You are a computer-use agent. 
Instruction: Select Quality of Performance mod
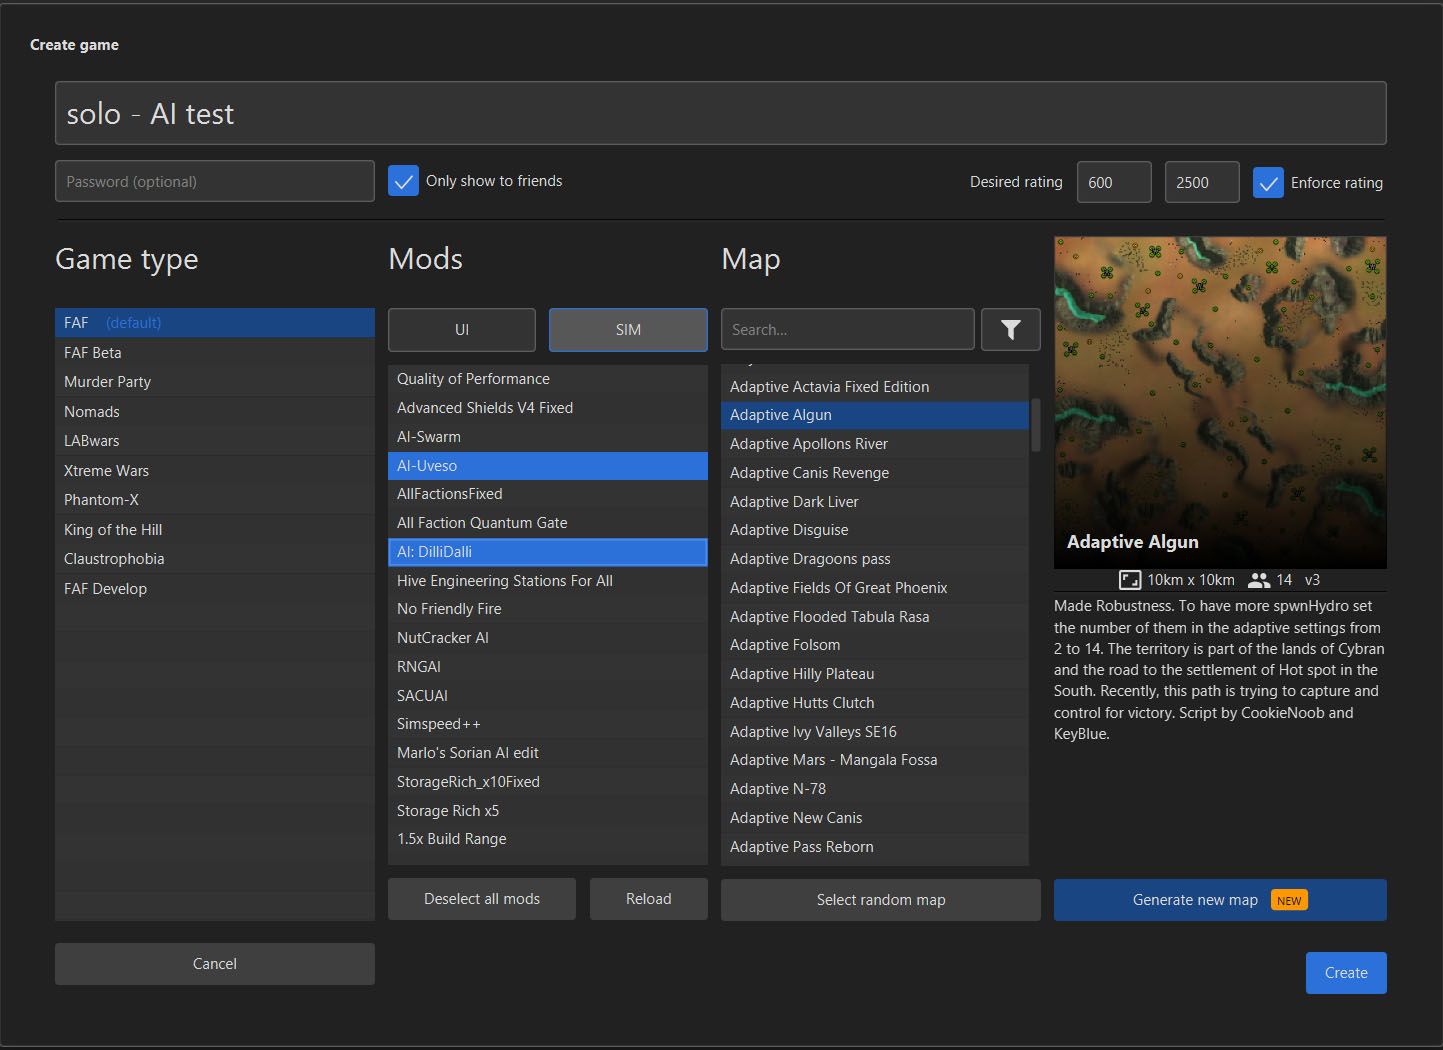coord(548,378)
